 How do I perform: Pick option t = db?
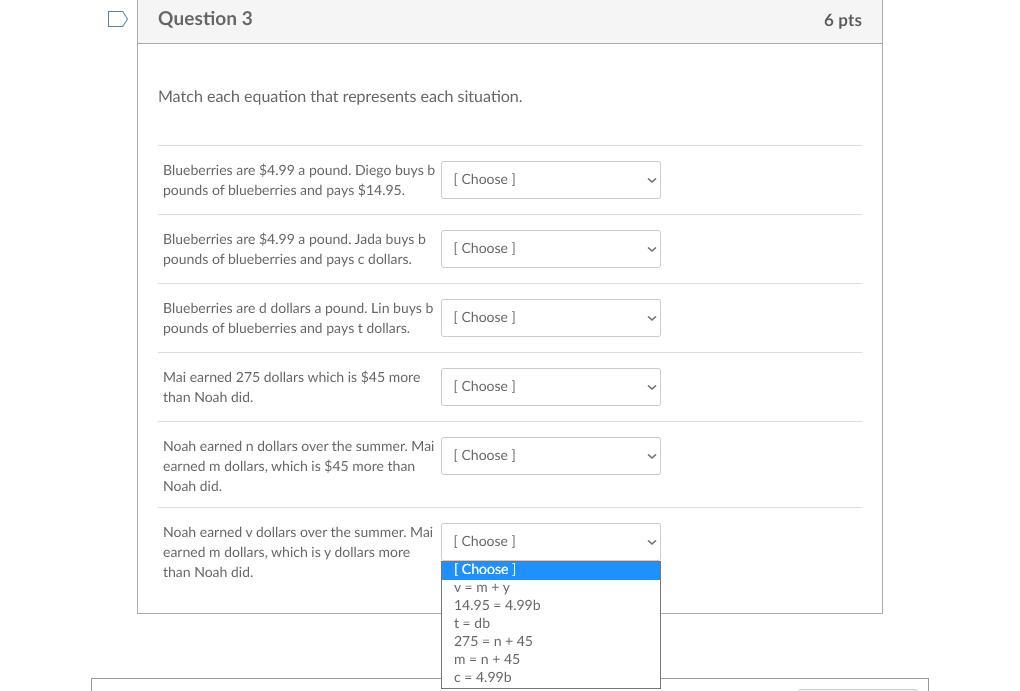[x=472, y=624]
